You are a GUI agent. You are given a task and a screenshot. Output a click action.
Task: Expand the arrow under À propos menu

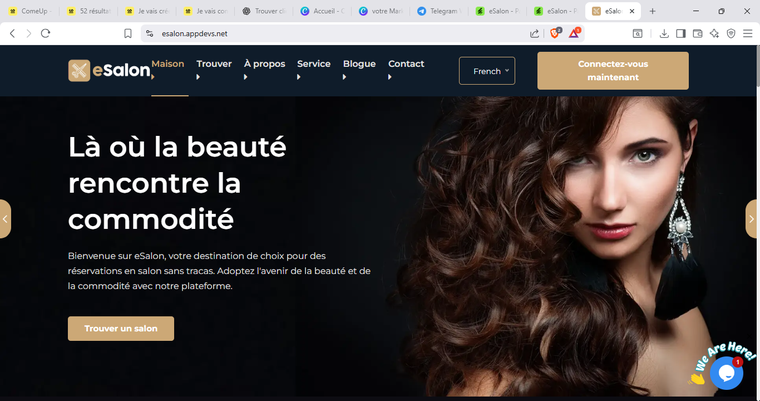pos(246,77)
